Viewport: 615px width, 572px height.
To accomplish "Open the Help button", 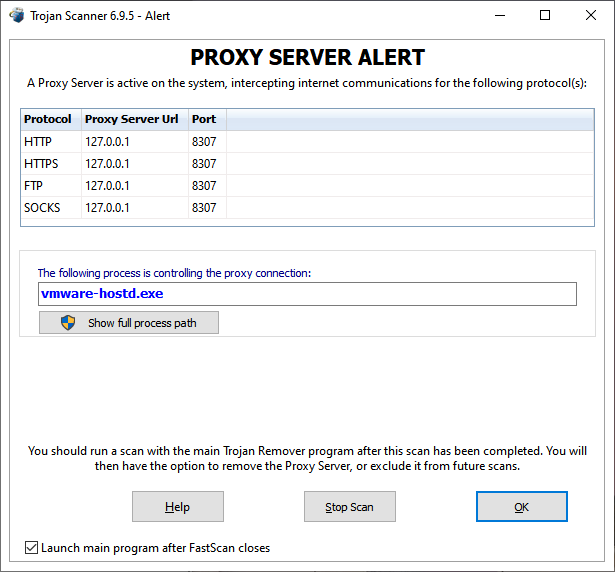I will pos(178,506).
